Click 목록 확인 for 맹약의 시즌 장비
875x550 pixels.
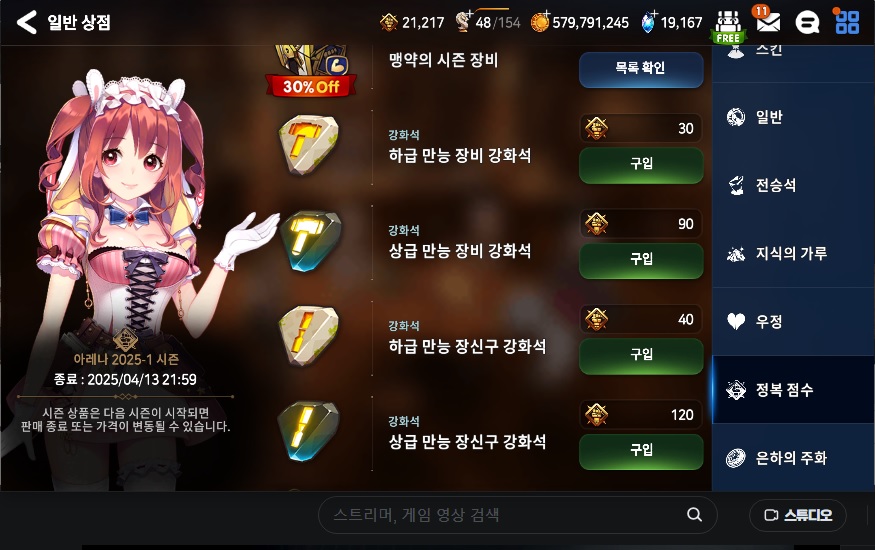click(641, 69)
